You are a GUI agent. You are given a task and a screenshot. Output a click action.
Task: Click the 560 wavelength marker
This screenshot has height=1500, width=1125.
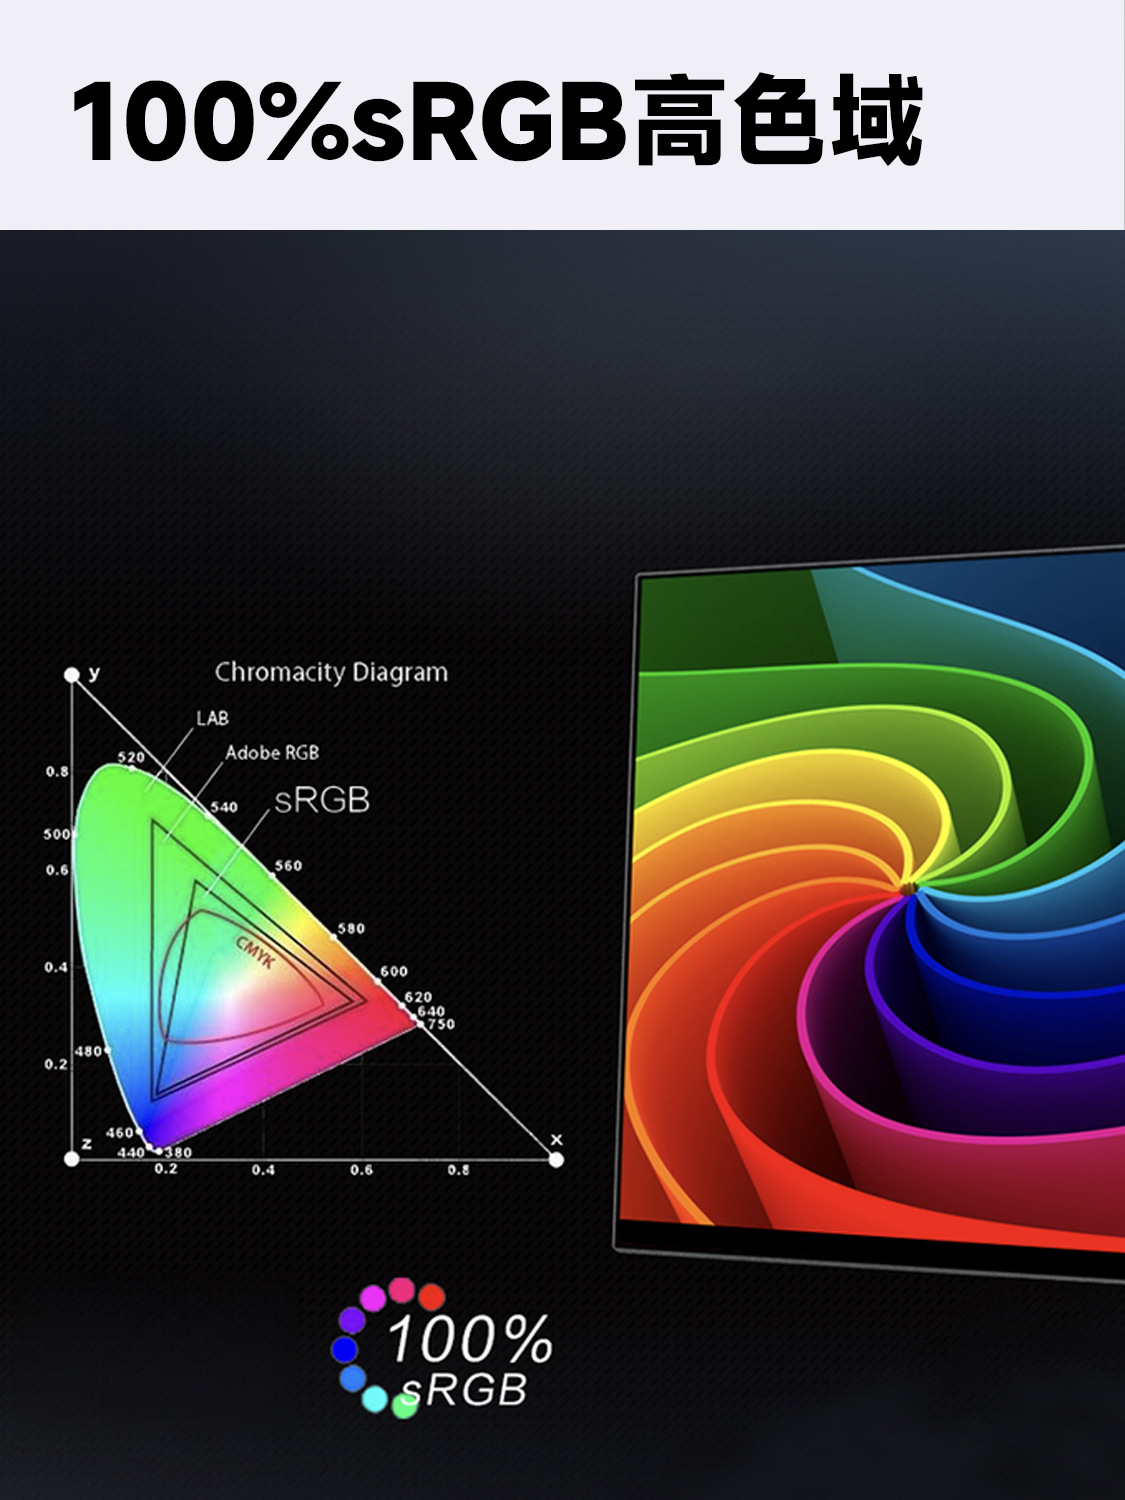tap(288, 866)
